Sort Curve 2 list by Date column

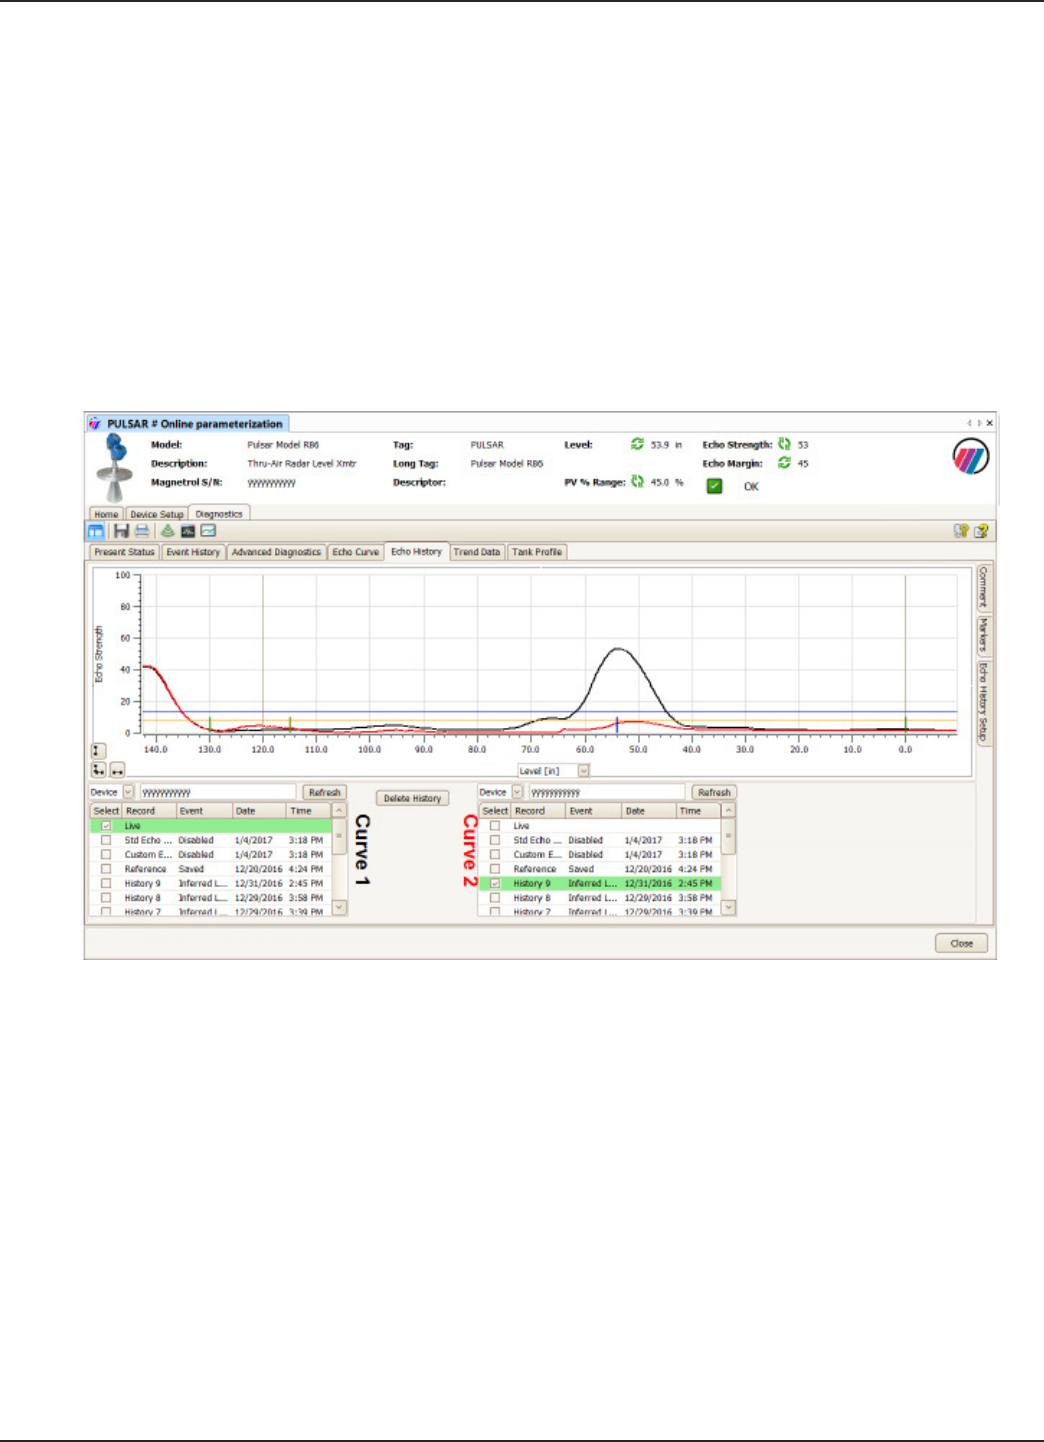[648, 811]
